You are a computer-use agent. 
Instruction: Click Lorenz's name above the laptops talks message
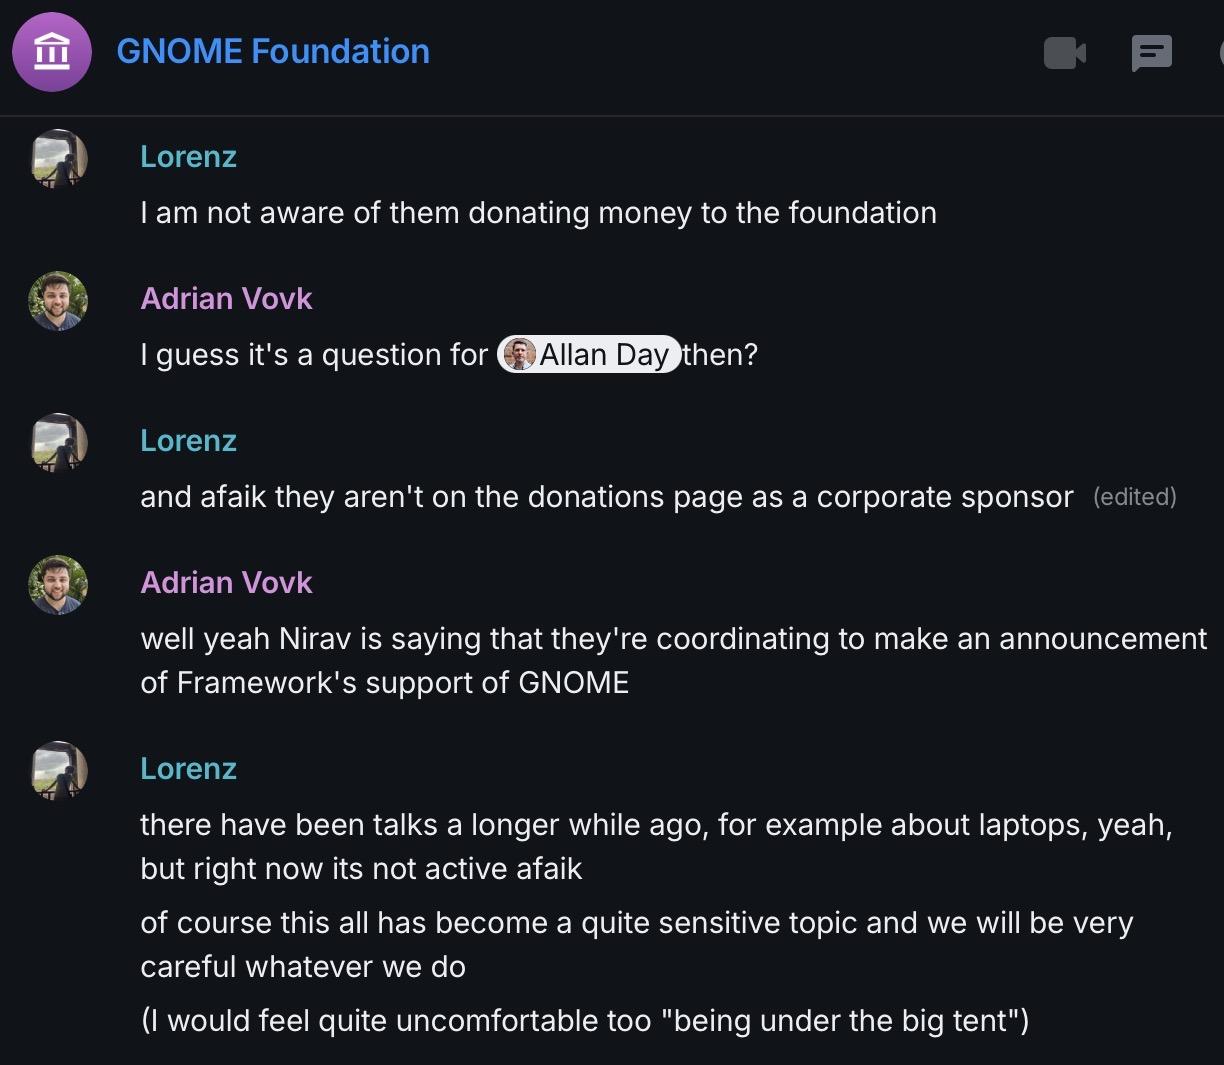188,769
